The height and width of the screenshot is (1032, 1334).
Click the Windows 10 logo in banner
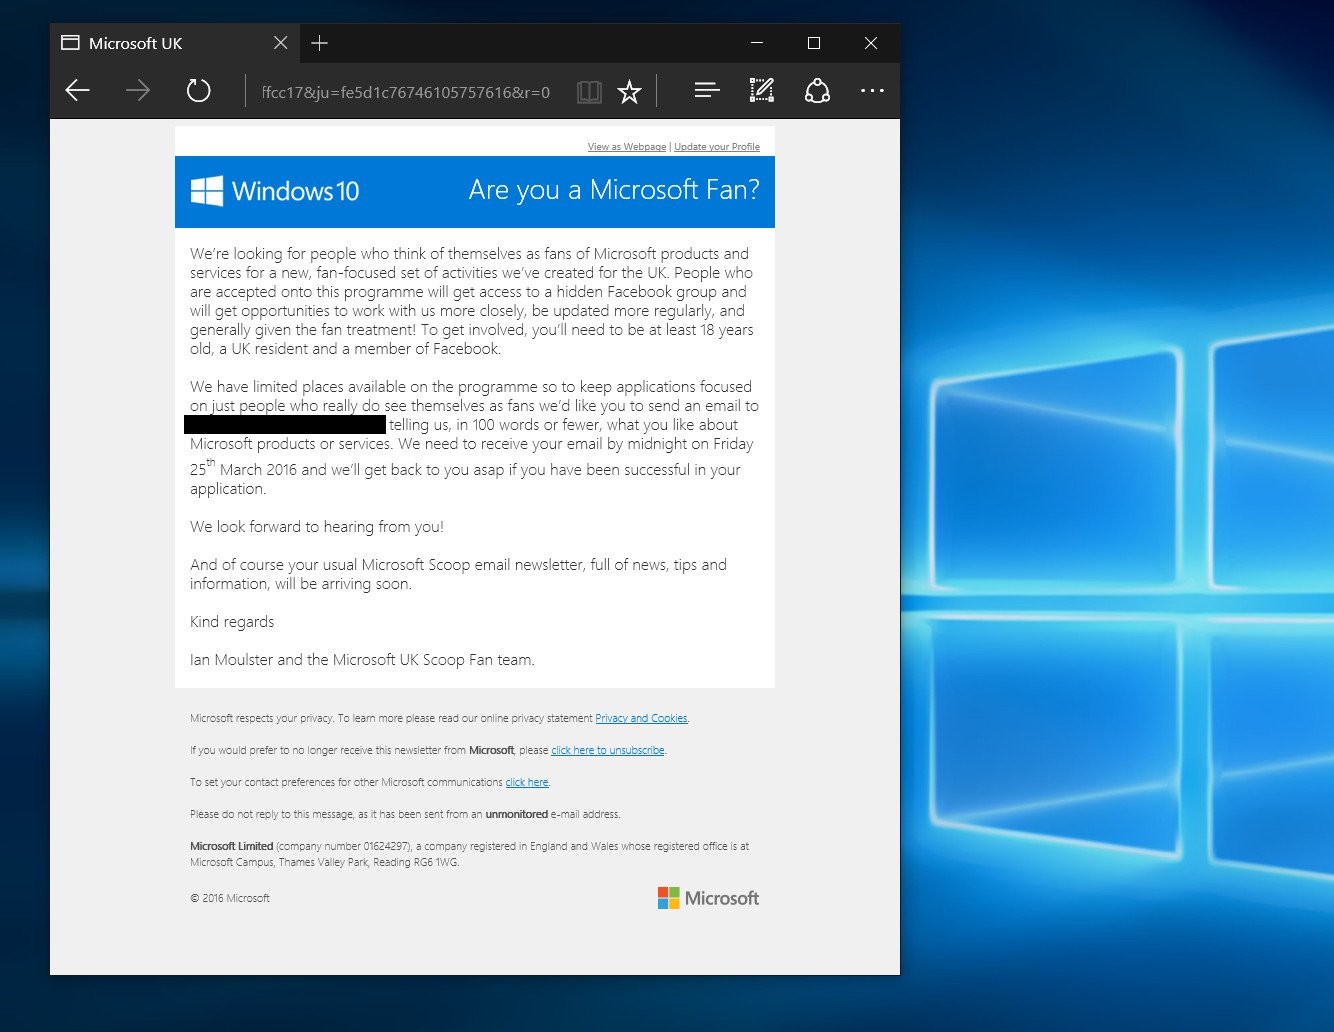275,191
